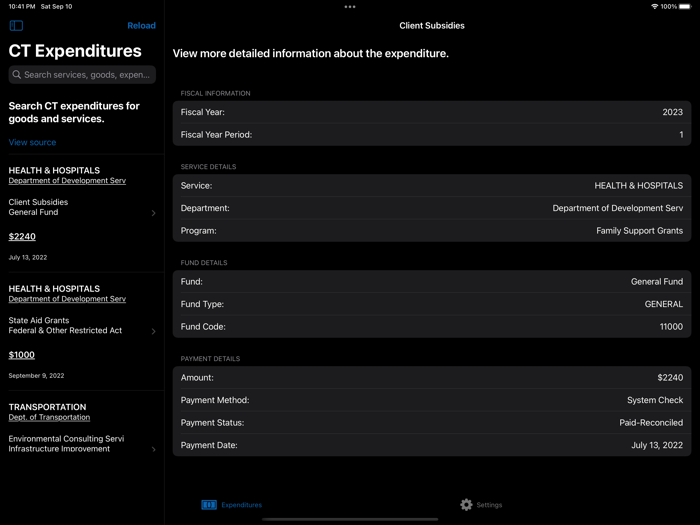Screen dimensions: 700x525
Task: Switch to the Expenditures tab
Action: coord(232,505)
